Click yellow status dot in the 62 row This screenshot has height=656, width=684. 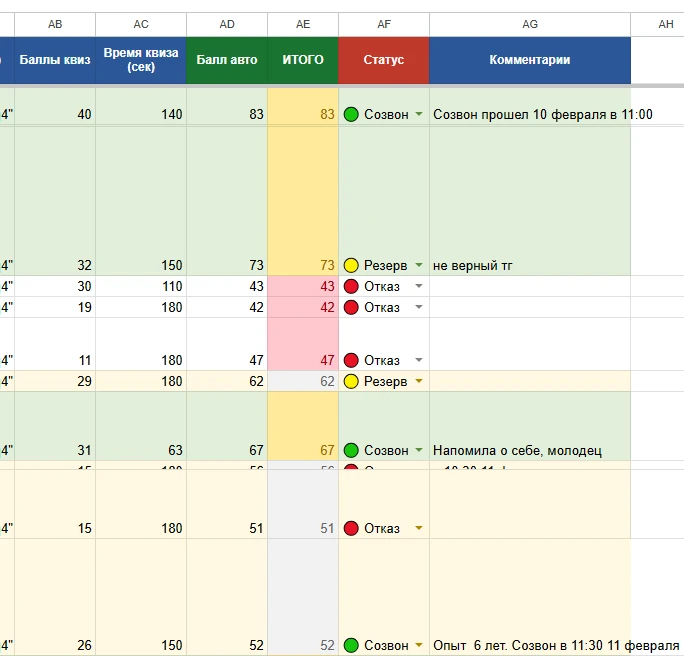click(x=351, y=381)
